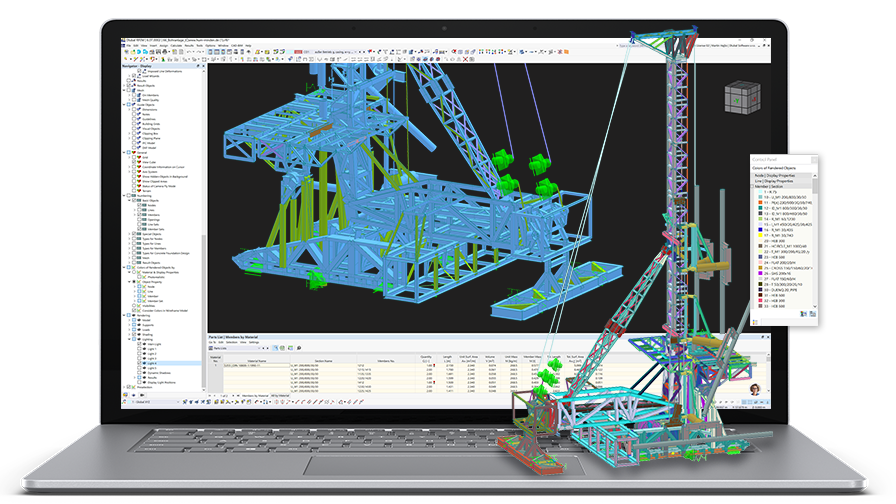The width and height of the screenshot is (896, 504).
Task: Click the New Model toolbar icon
Action: point(126,52)
